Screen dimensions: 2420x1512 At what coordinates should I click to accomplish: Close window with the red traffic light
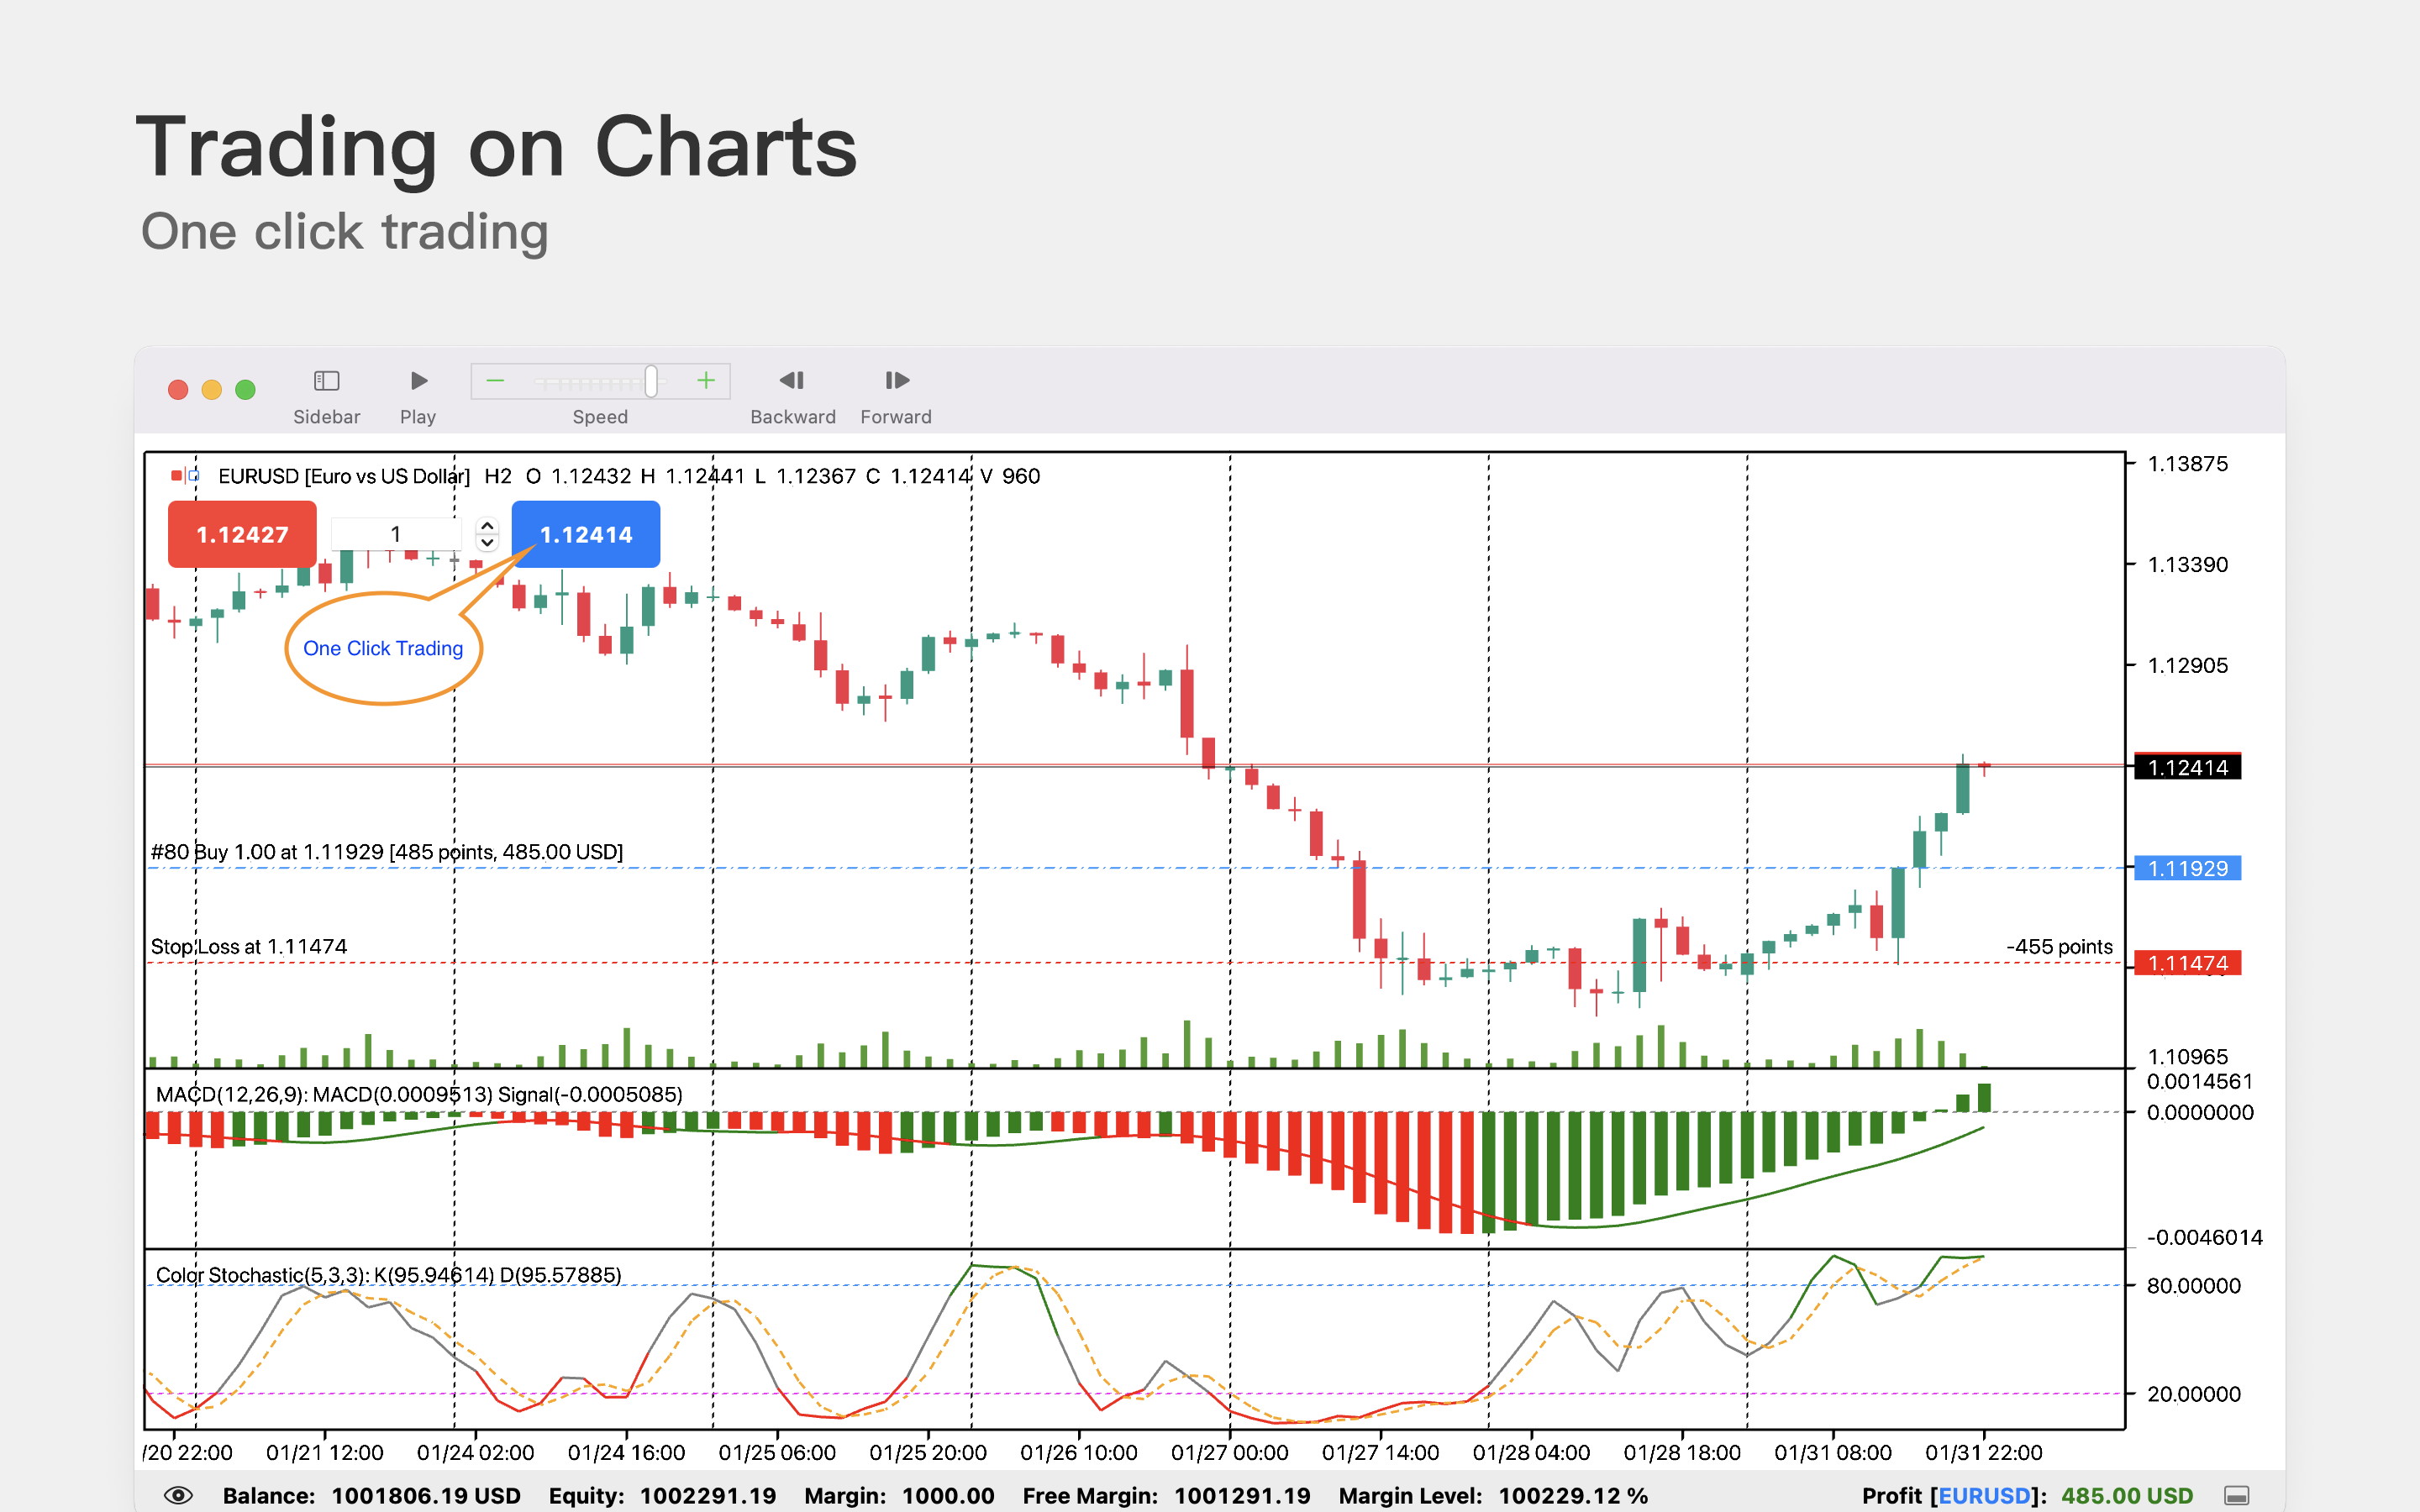tap(178, 390)
